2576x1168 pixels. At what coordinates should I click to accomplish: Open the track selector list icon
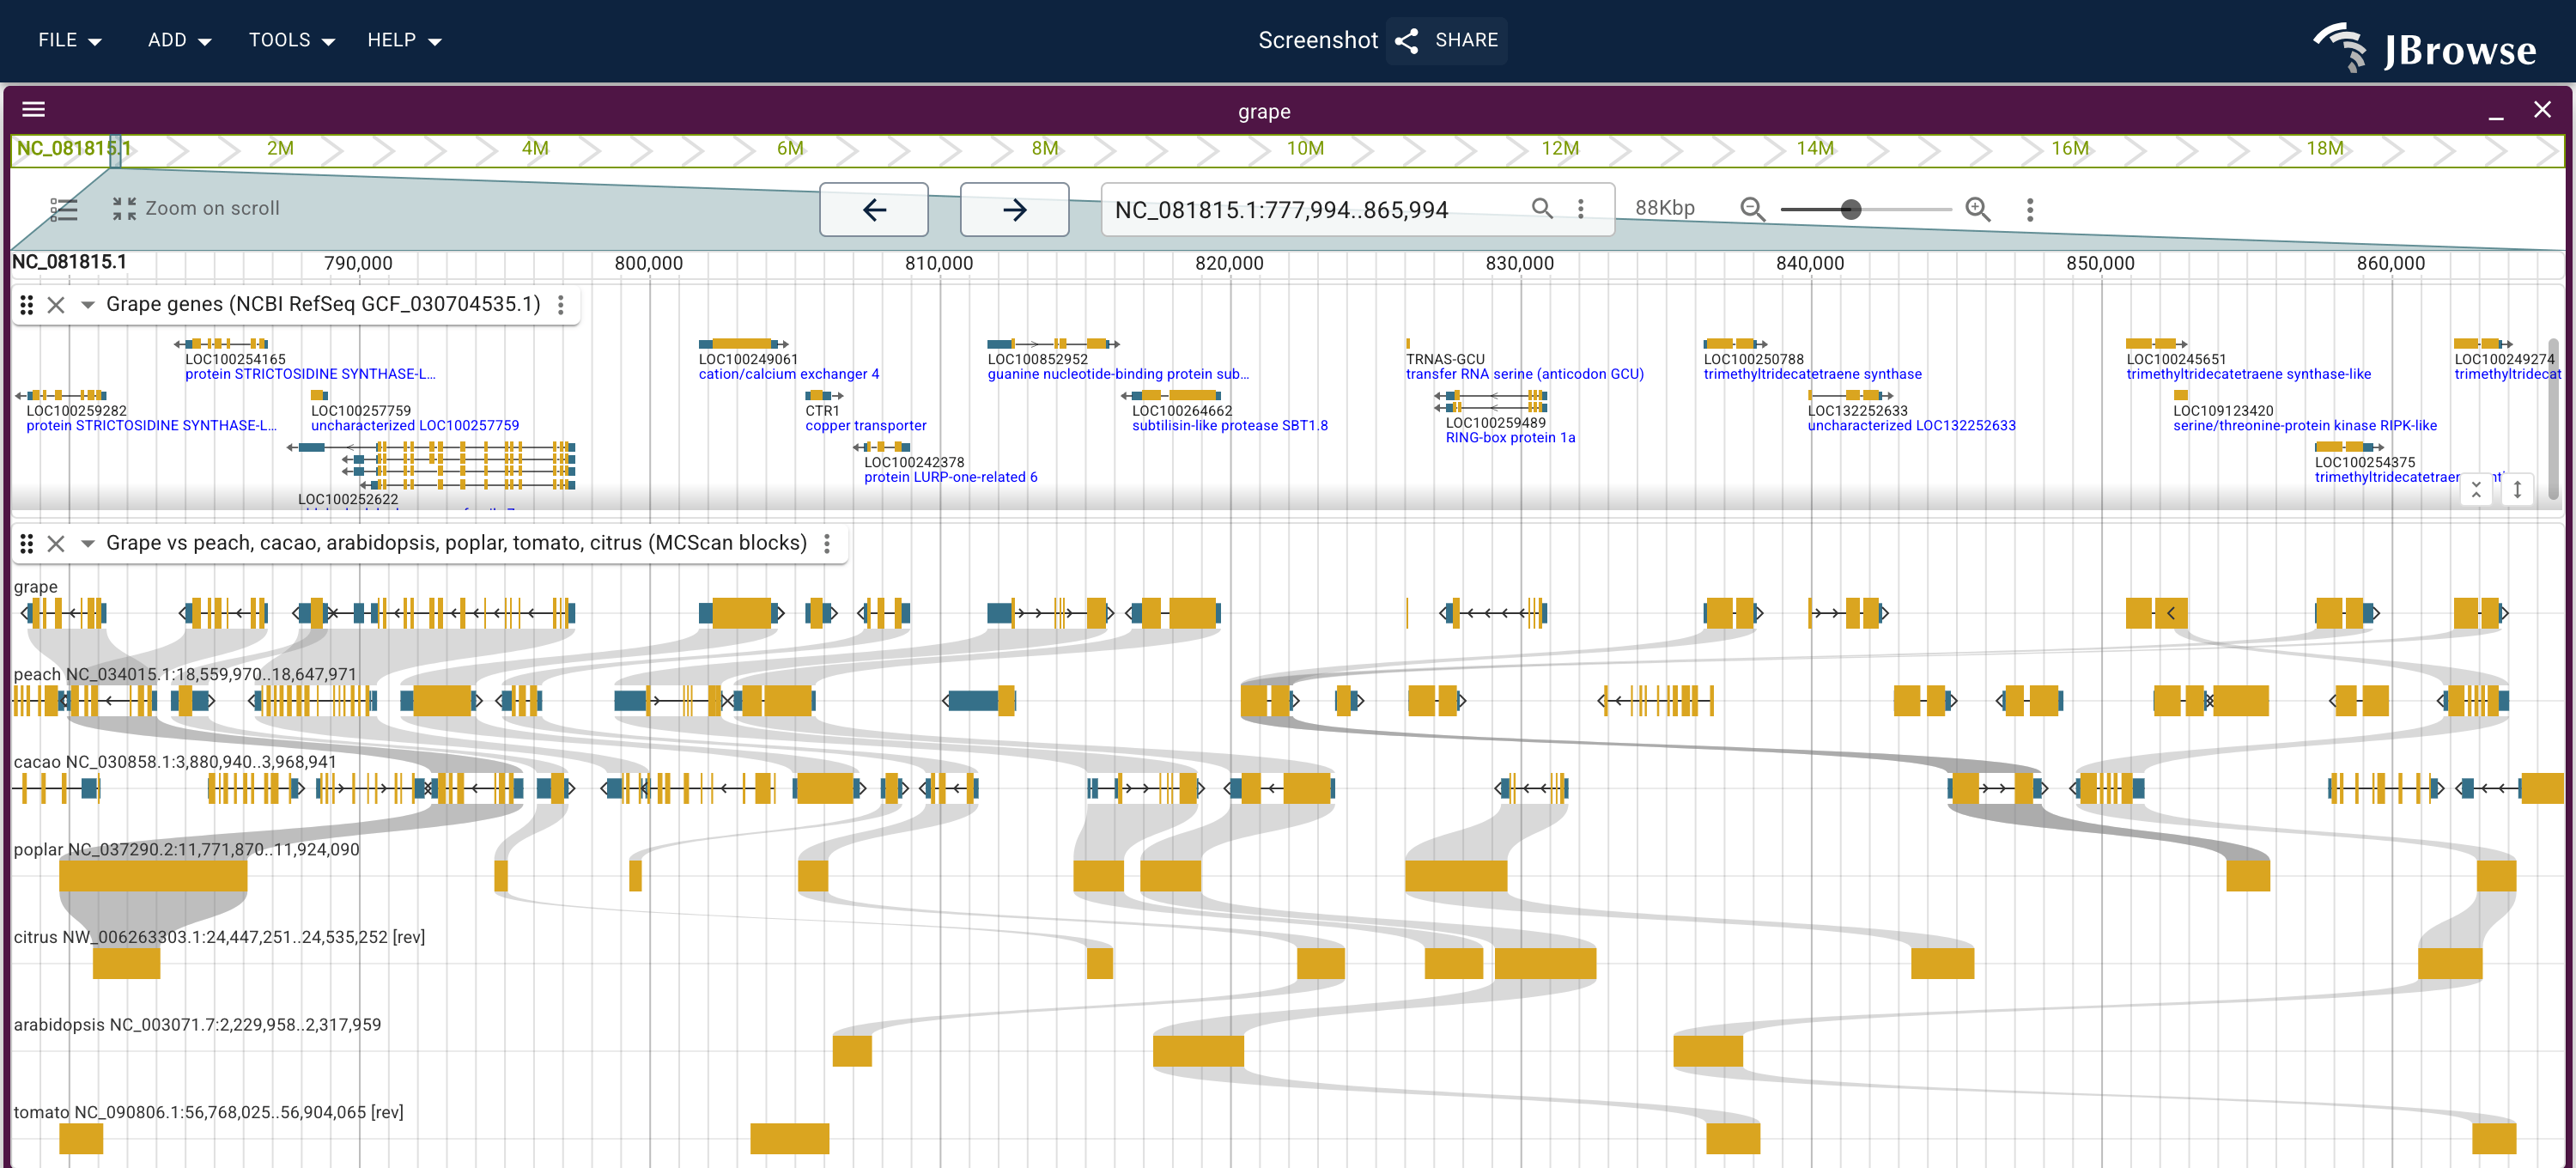coord(64,209)
